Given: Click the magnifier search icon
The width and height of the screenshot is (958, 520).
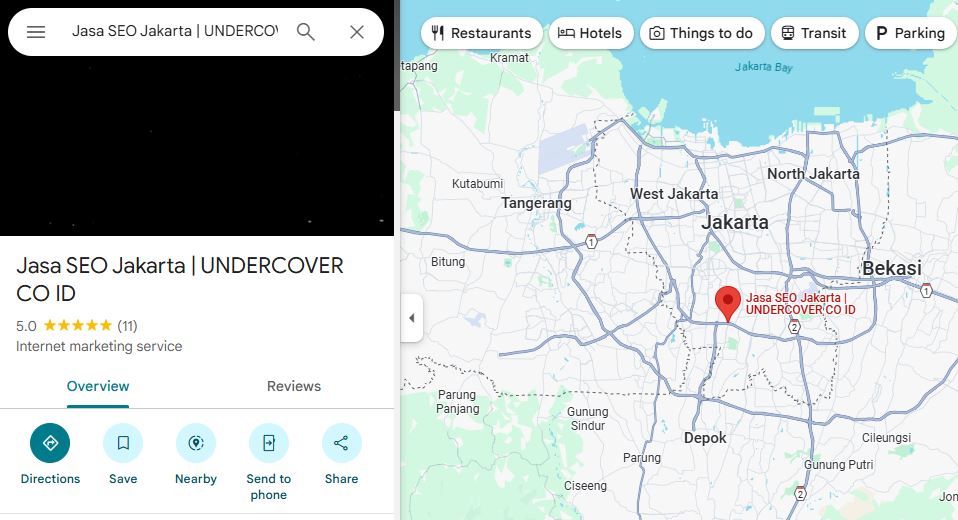Looking at the screenshot, I should (305, 32).
